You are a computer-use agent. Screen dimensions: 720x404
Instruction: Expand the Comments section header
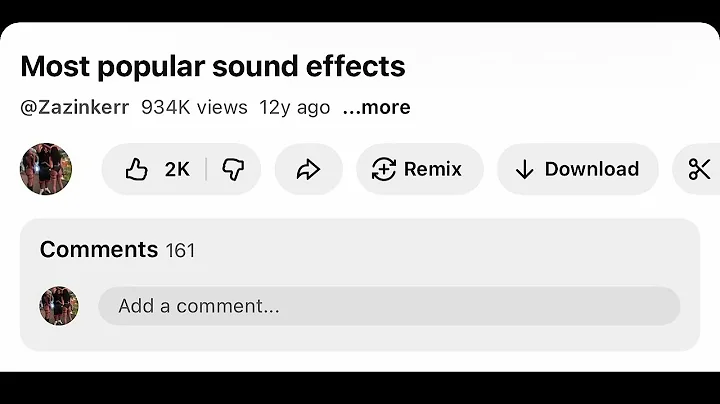click(x=99, y=249)
